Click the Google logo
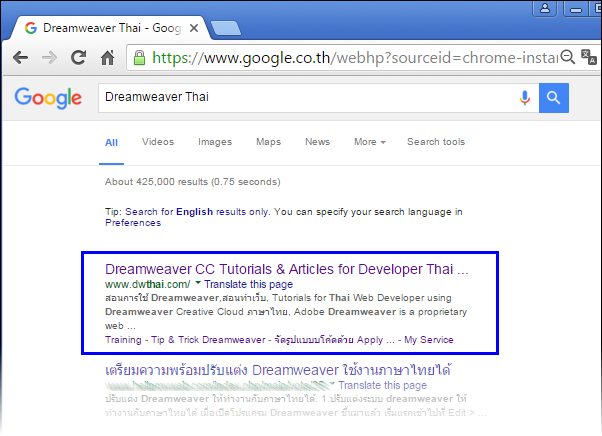The image size is (602, 436). (x=48, y=98)
